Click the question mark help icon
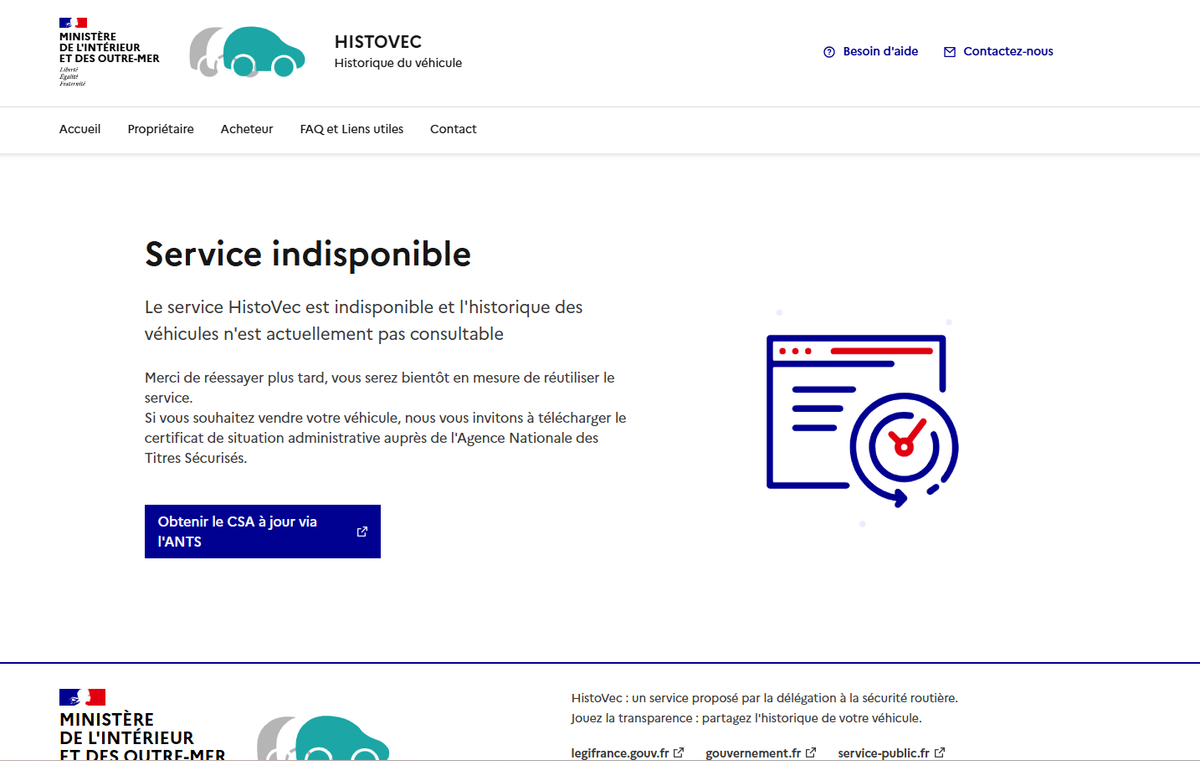1200x761 pixels. tap(829, 52)
